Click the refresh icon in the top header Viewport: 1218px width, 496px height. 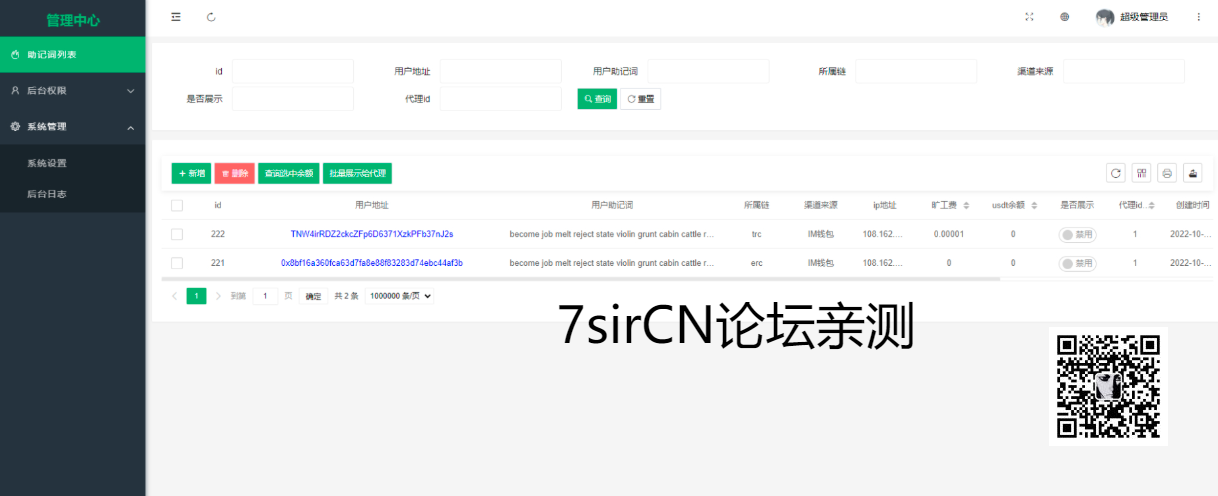point(211,17)
